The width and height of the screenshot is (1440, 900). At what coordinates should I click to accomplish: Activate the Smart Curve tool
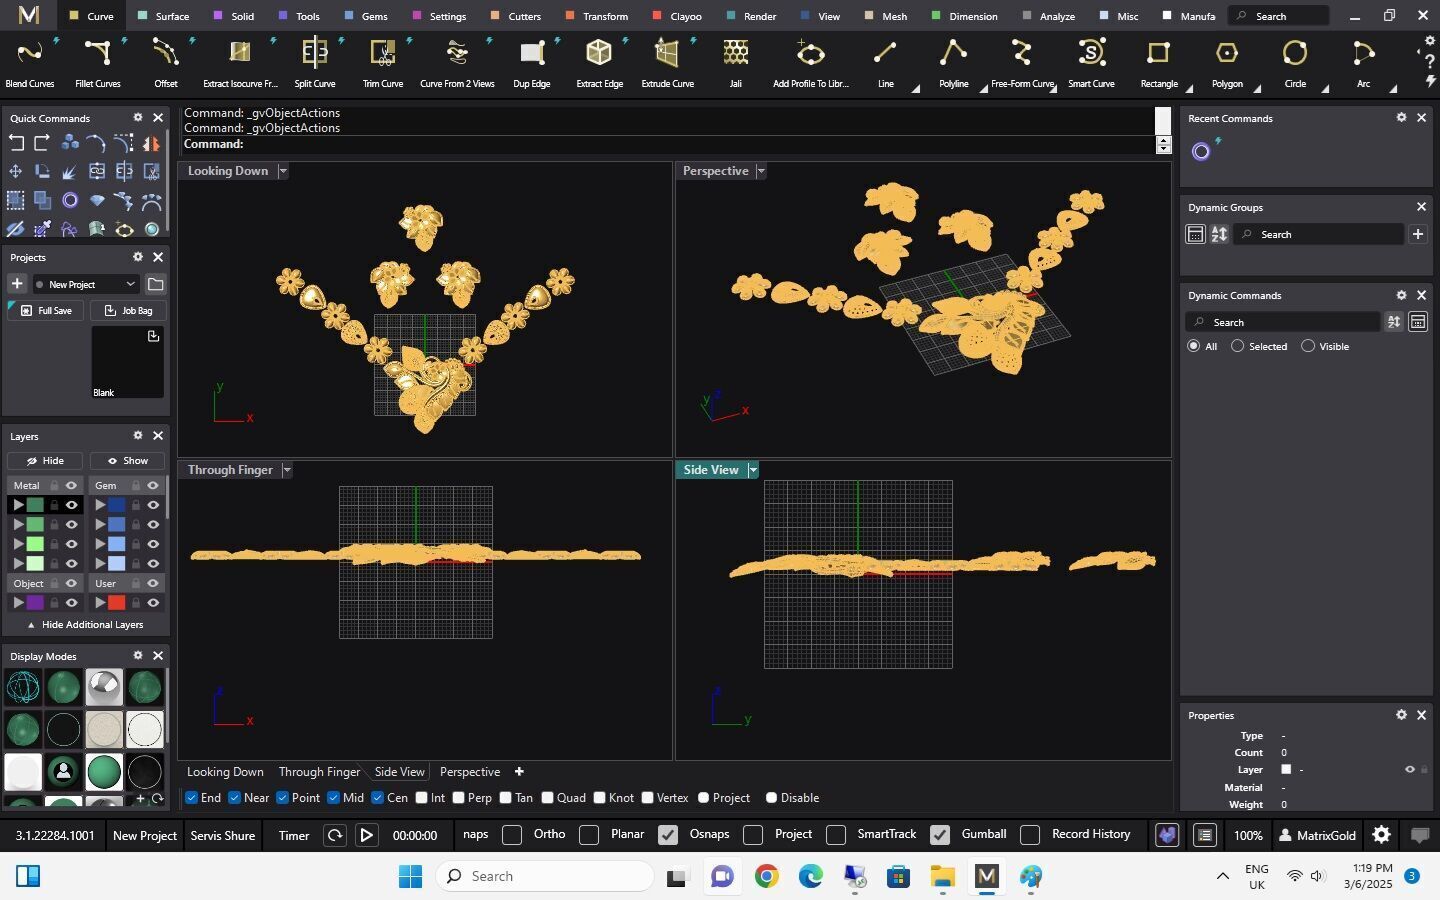click(x=1091, y=62)
